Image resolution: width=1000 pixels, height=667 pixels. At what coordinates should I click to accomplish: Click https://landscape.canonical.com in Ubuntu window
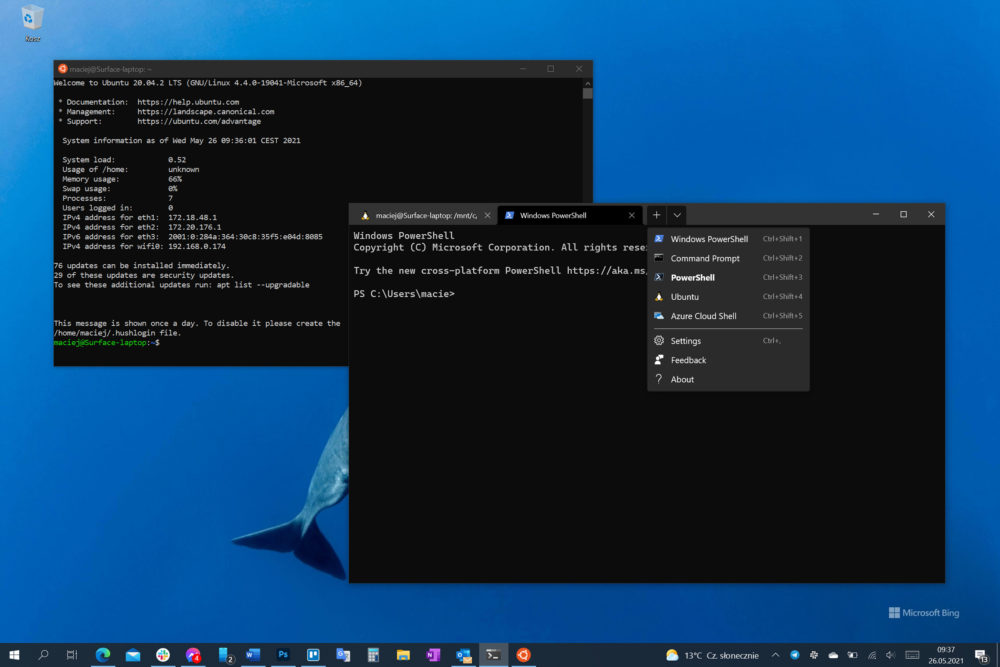click(x=205, y=112)
